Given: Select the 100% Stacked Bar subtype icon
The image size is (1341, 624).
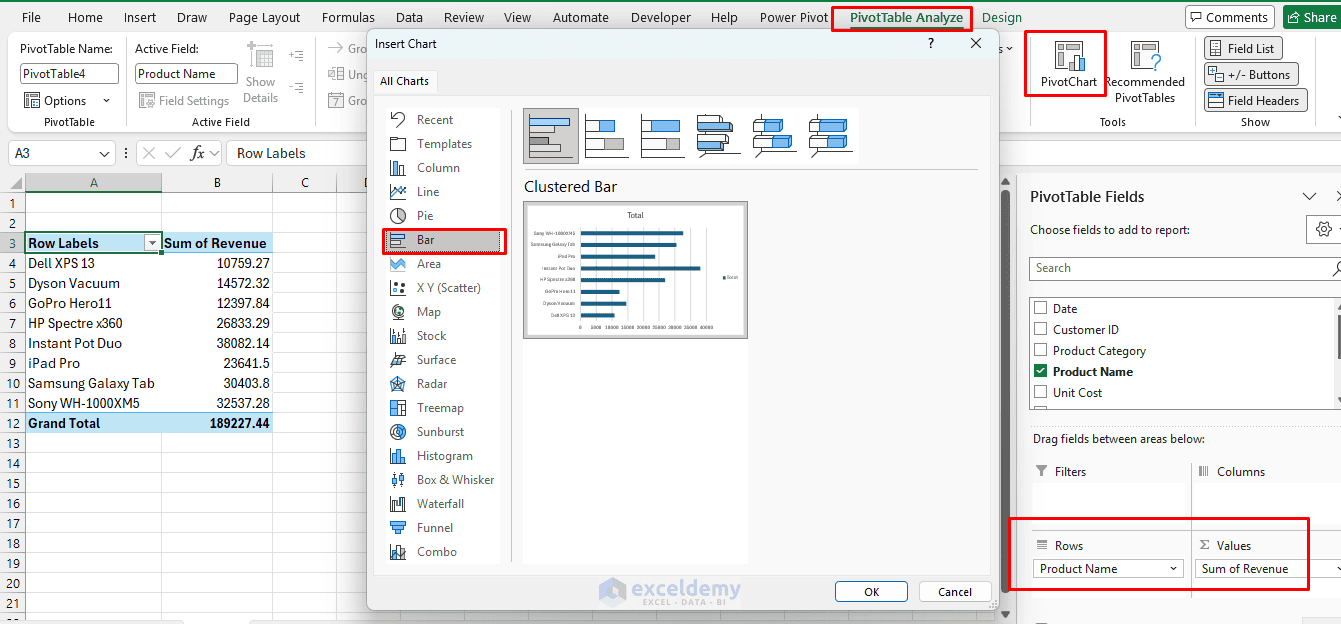Looking at the screenshot, I should click(662, 136).
